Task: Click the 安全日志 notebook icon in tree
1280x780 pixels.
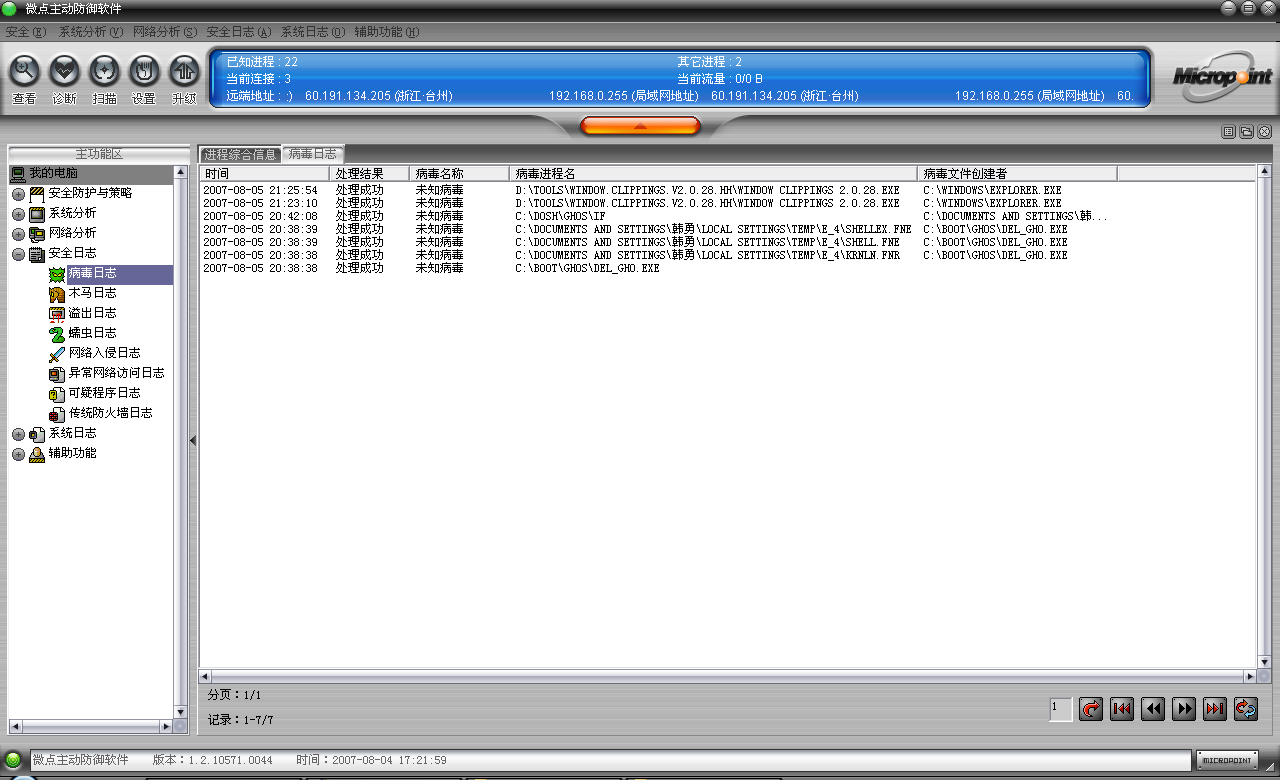Action: [x=37, y=254]
